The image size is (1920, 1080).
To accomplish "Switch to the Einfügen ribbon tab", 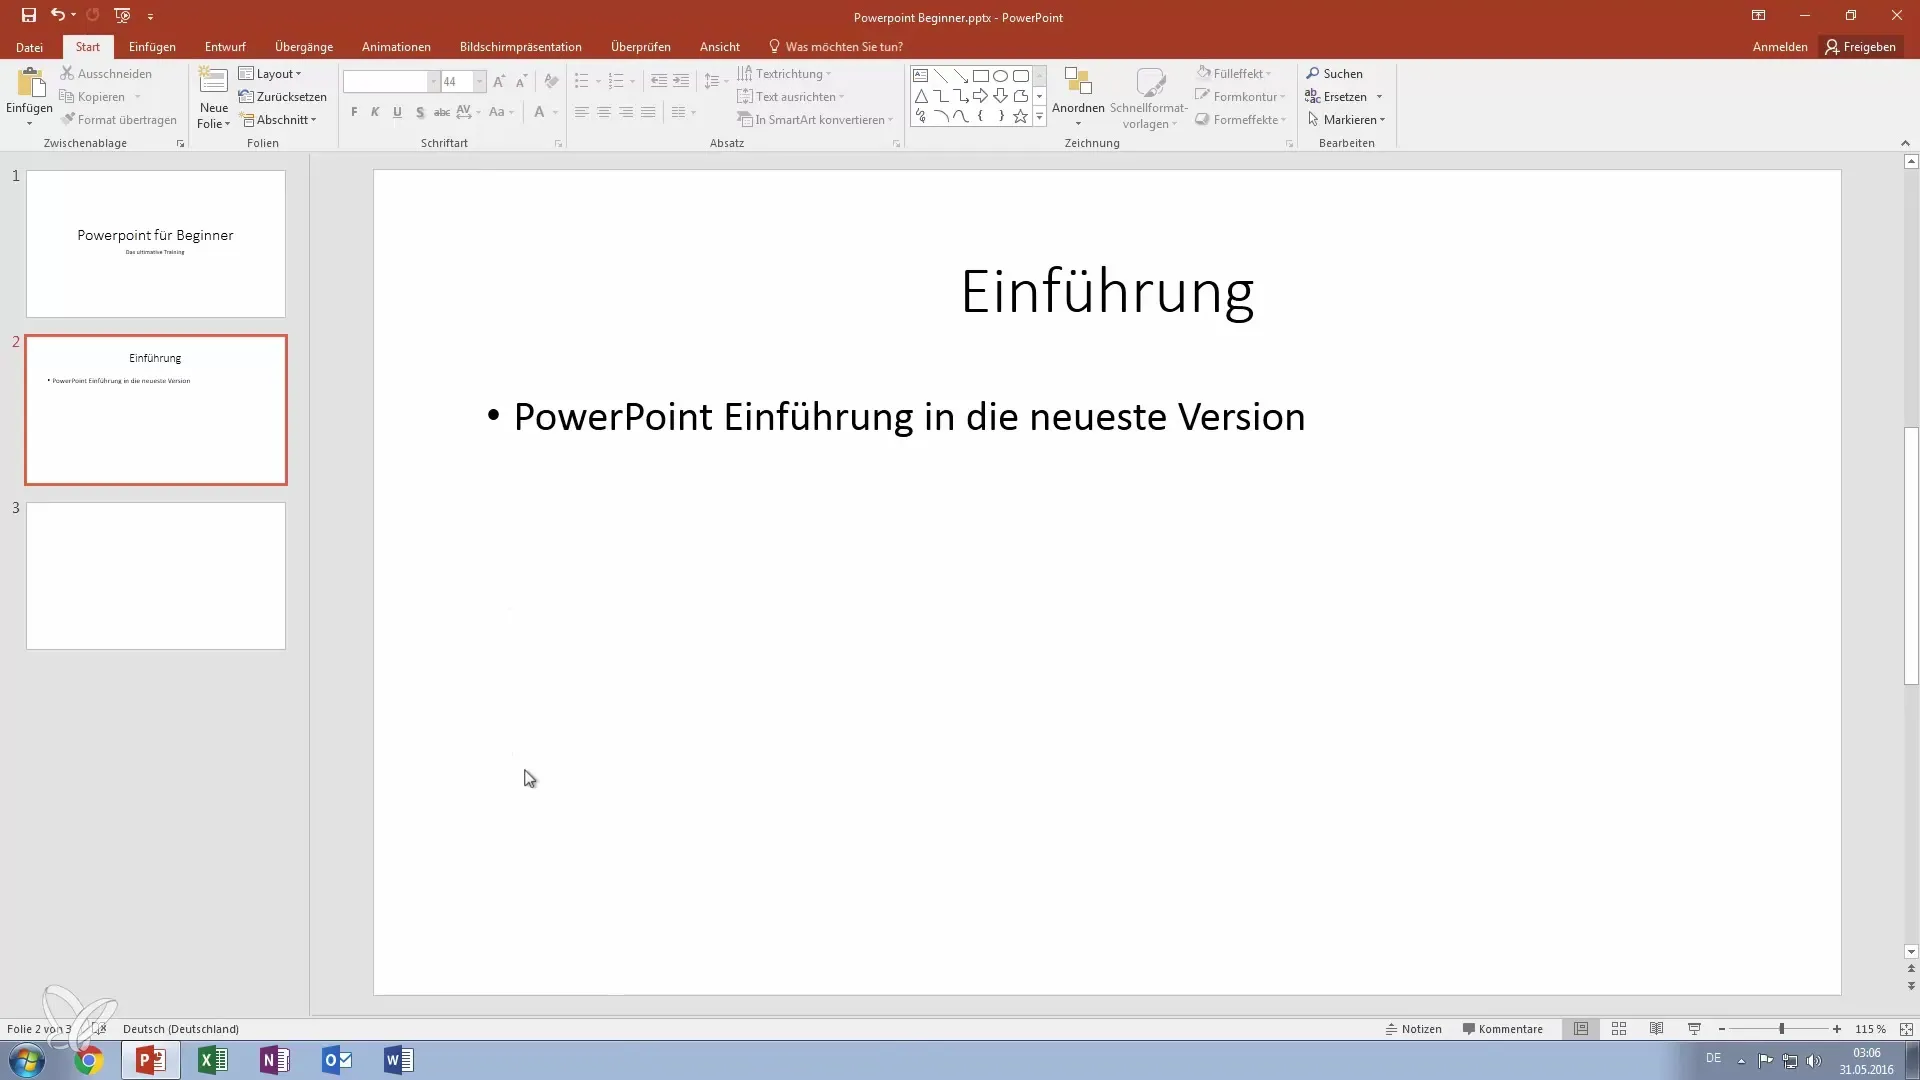I will pos(152,47).
